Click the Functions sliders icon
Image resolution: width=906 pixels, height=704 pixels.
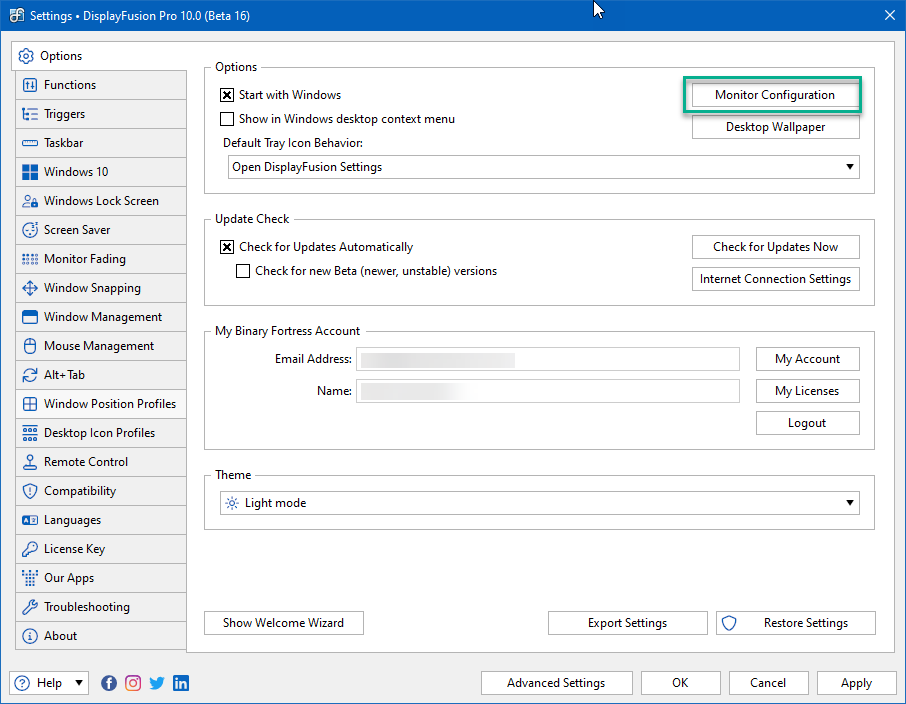[x=29, y=85]
